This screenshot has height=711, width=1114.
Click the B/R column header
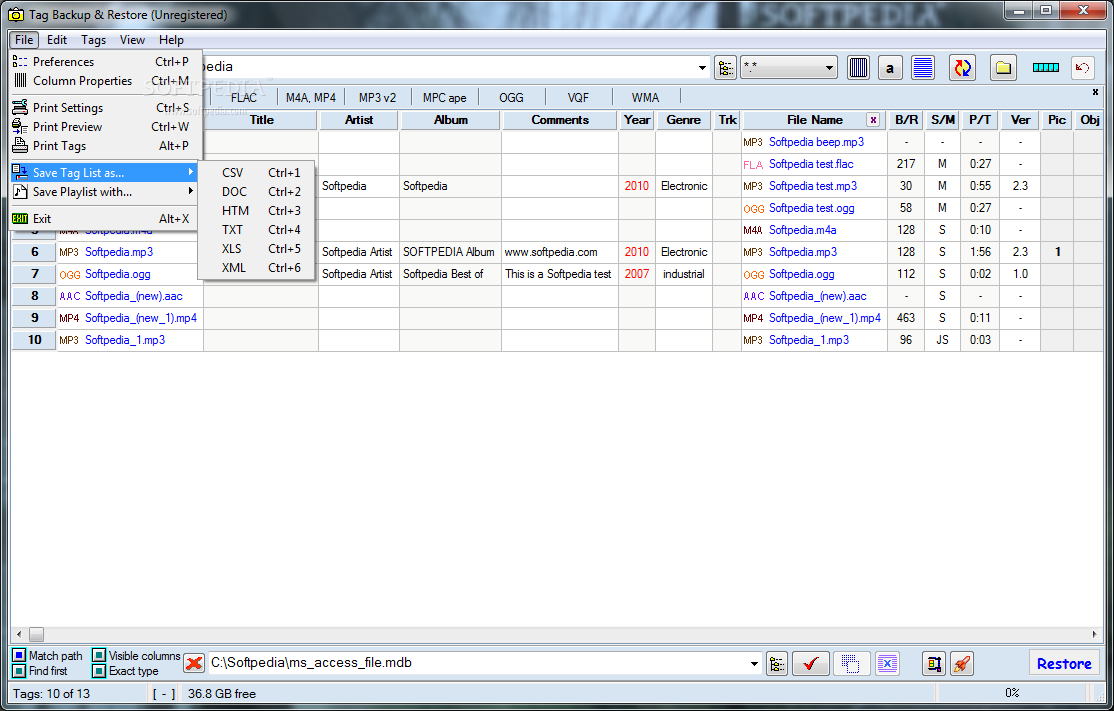point(907,120)
